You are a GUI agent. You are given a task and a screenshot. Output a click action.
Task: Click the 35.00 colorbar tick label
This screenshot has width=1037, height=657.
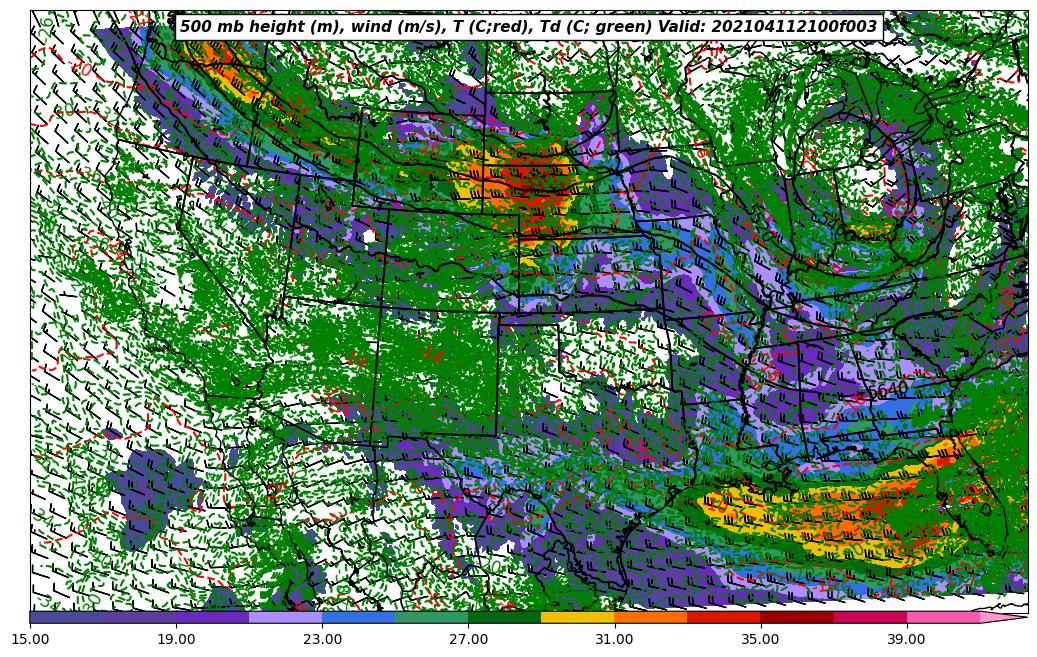pyautogui.click(x=760, y=637)
